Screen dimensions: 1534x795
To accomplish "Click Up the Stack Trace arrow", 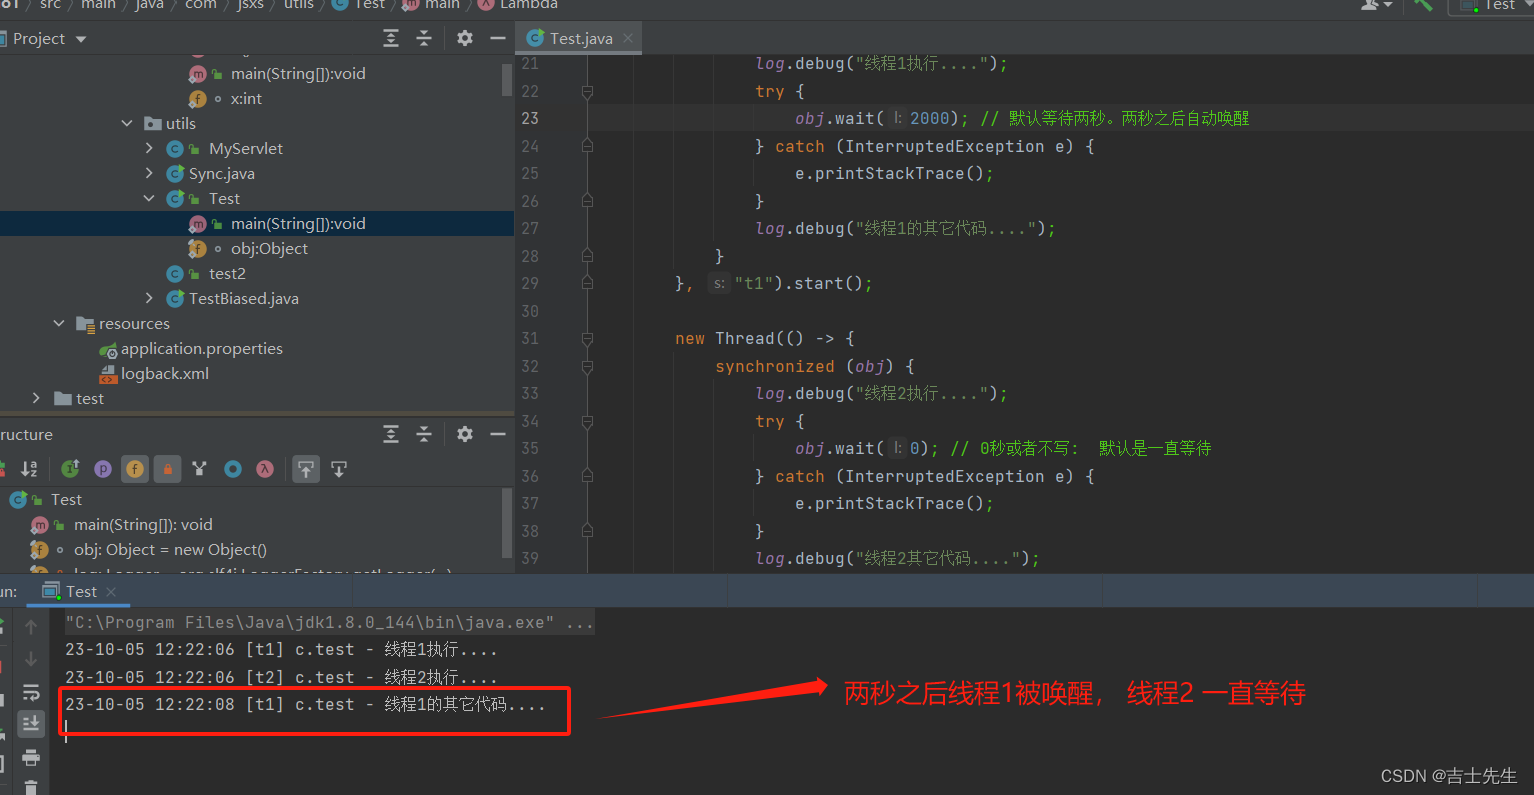I will pyautogui.click(x=31, y=627).
